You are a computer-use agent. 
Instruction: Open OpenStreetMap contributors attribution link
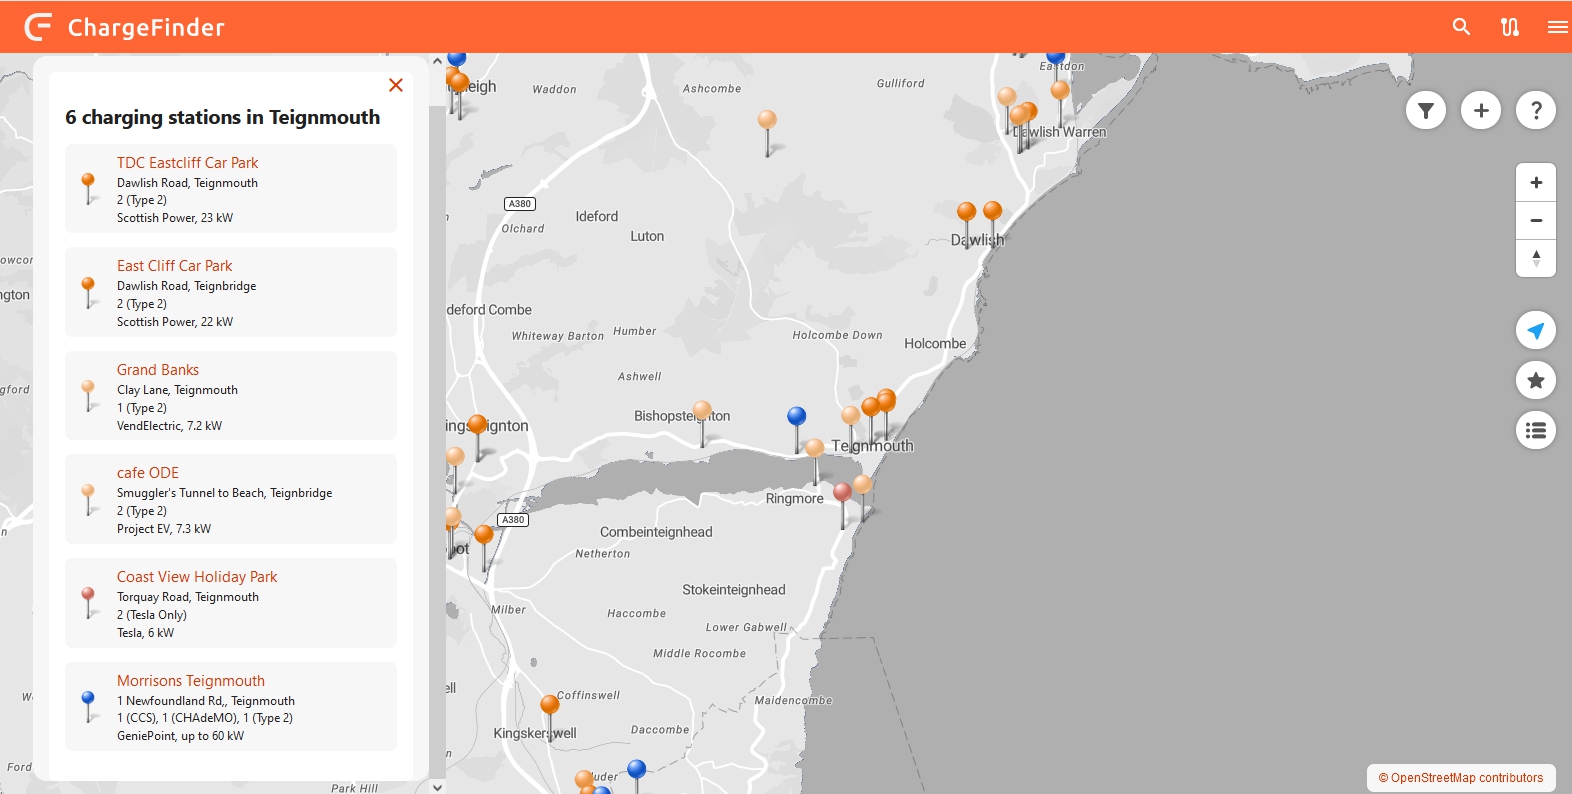(x=1461, y=778)
